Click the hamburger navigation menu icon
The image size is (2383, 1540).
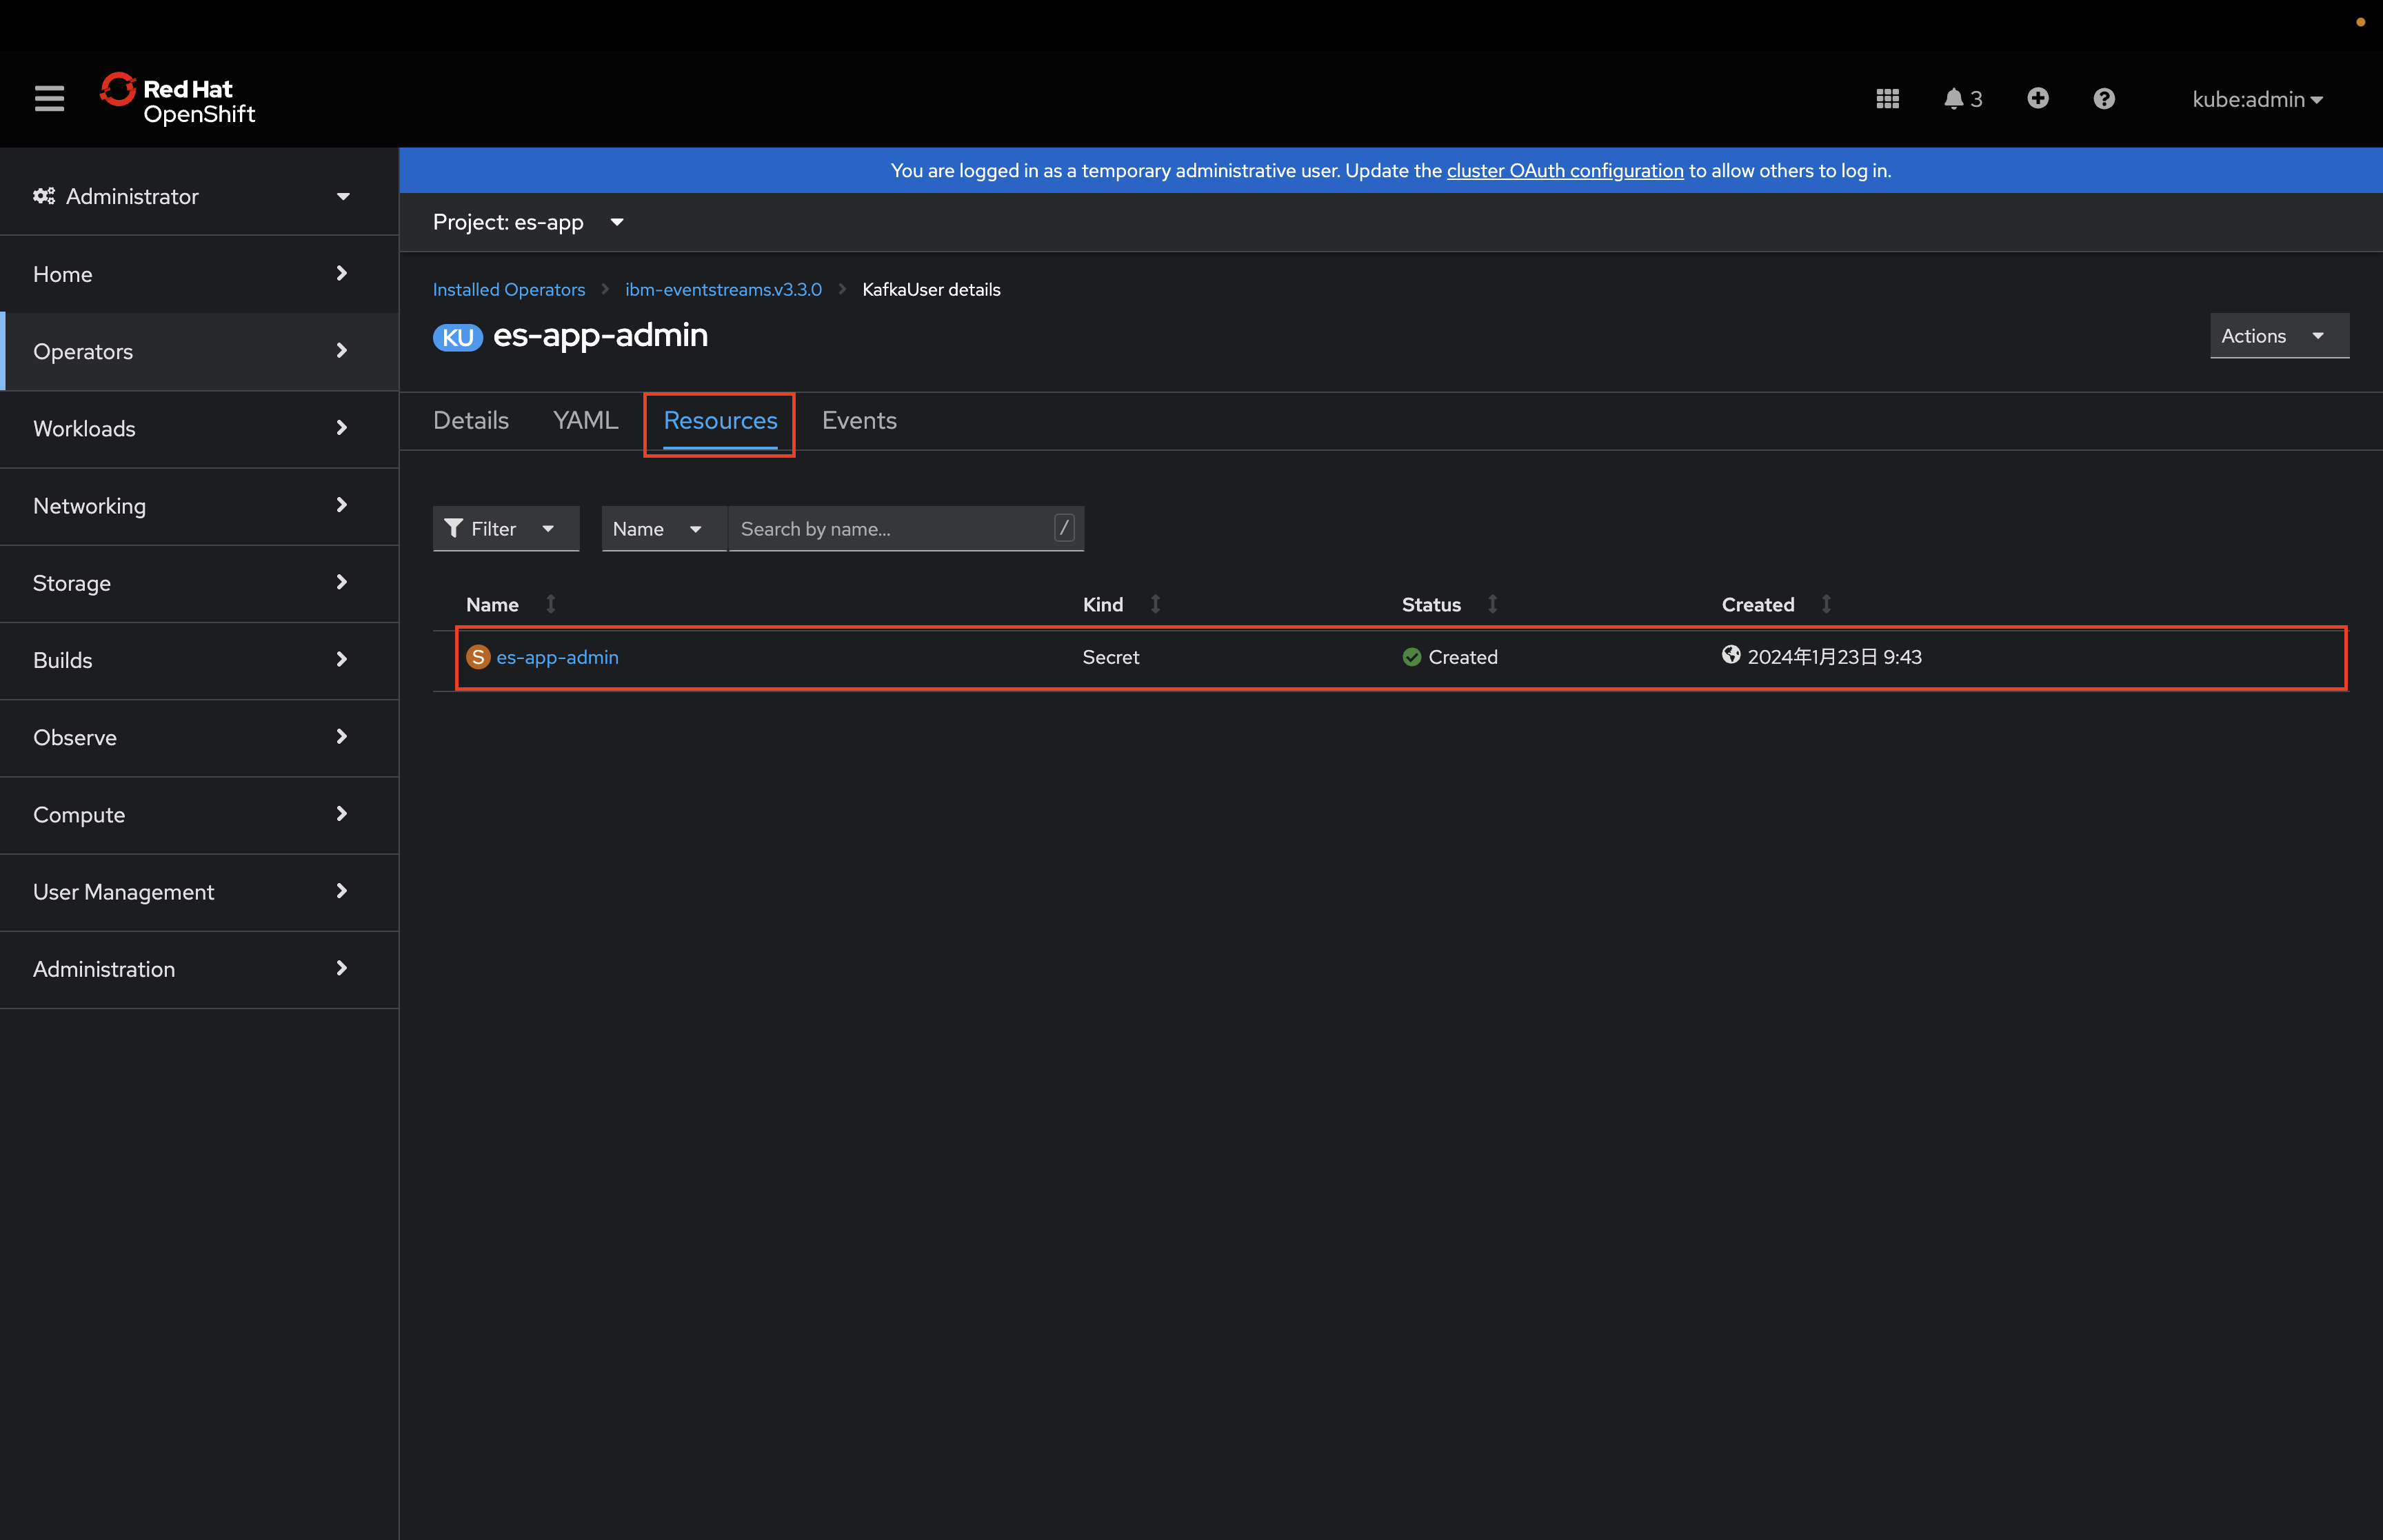(x=49, y=98)
